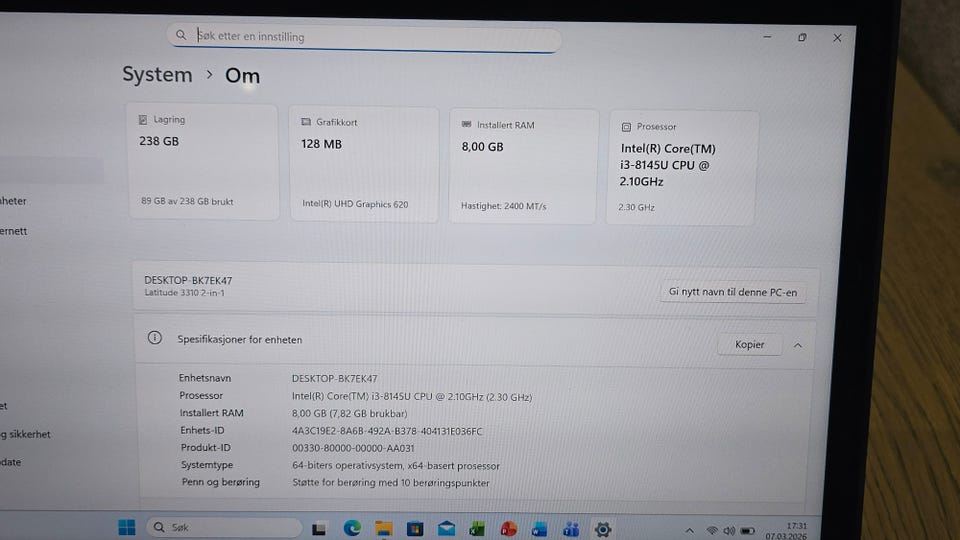Open the sidebar item ending in 'ernett'
The width and height of the screenshot is (960, 540).
(x=13, y=231)
